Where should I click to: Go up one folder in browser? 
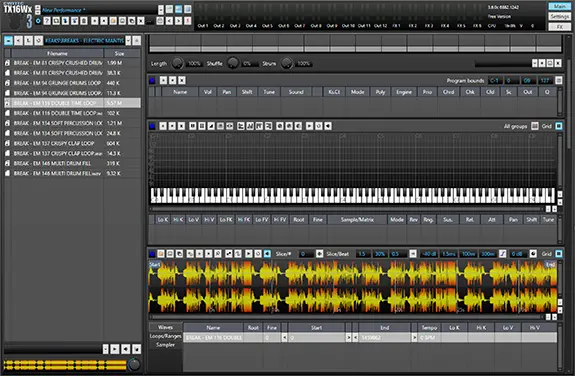tap(28, 40)
